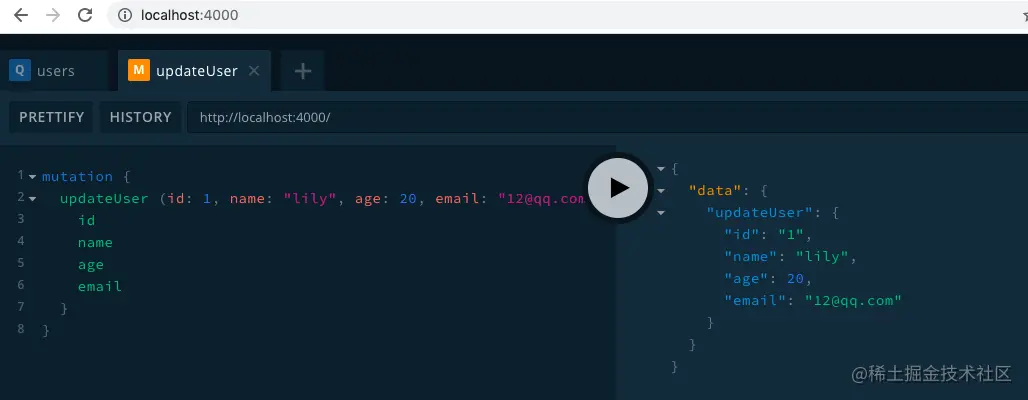
Task: Reload the page with the refresh icon
Action: coord(85,15)
